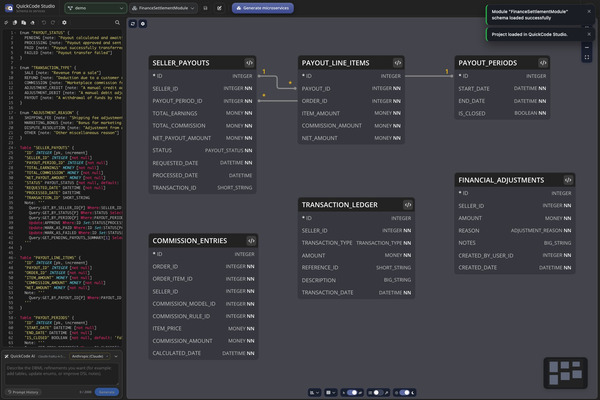Select NET_PAYOUT_AMOUNT field in SELLER_PAYOUTS

pyautogui.click(x=202, y=138)
